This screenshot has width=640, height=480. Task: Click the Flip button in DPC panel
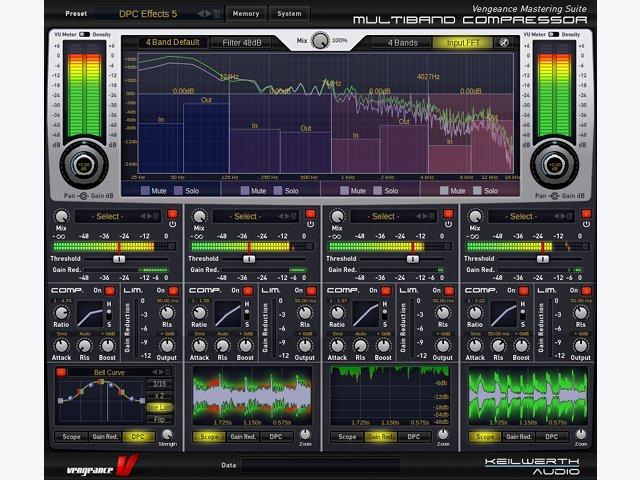160,419
